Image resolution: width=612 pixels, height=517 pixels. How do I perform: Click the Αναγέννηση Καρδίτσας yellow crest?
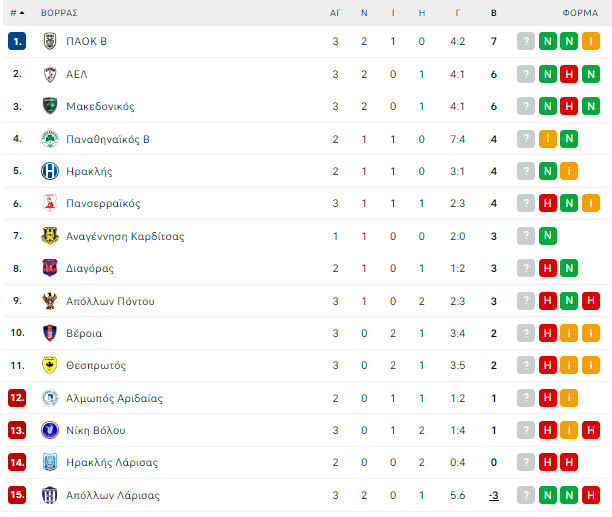pyautogui.click(x=50, y=236)
